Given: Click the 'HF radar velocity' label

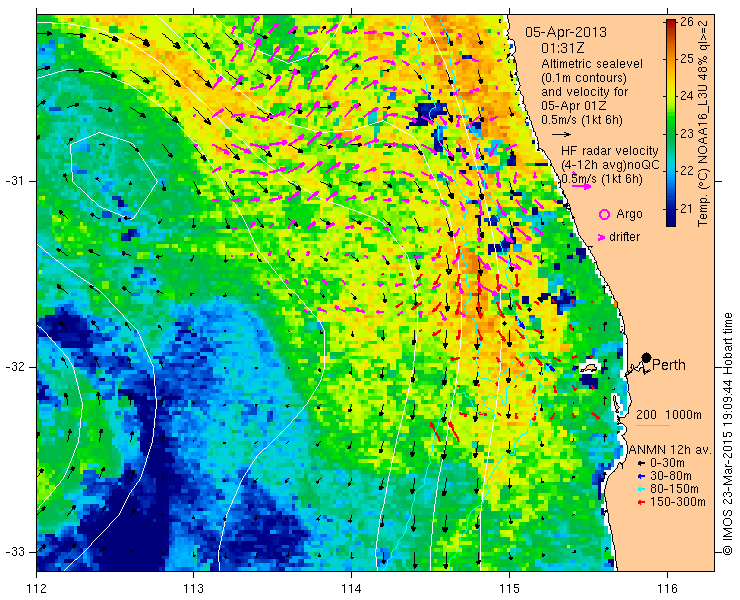Looking at the screenshot, I should pos(610,151).
